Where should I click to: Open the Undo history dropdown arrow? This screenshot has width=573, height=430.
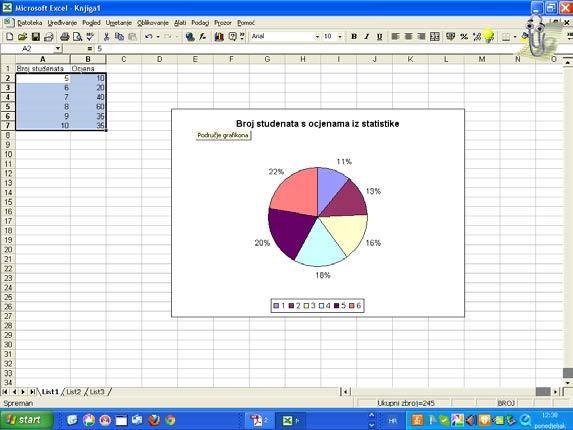[x=158, y=37]
